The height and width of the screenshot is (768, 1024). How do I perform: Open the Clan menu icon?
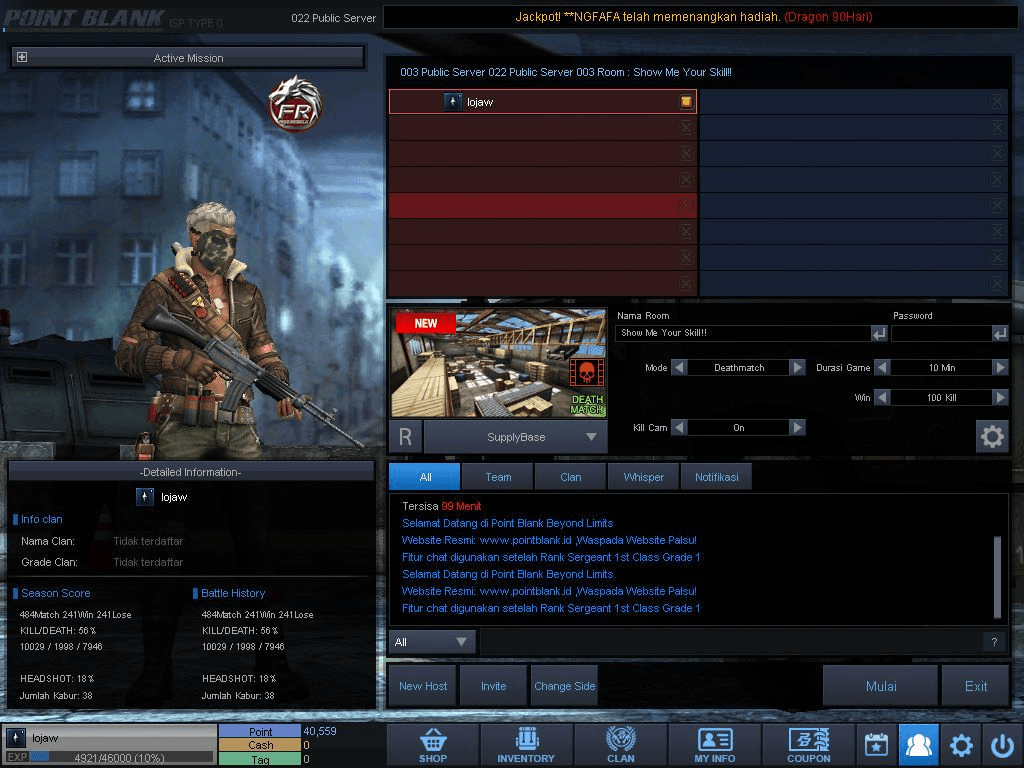[620, 745]
